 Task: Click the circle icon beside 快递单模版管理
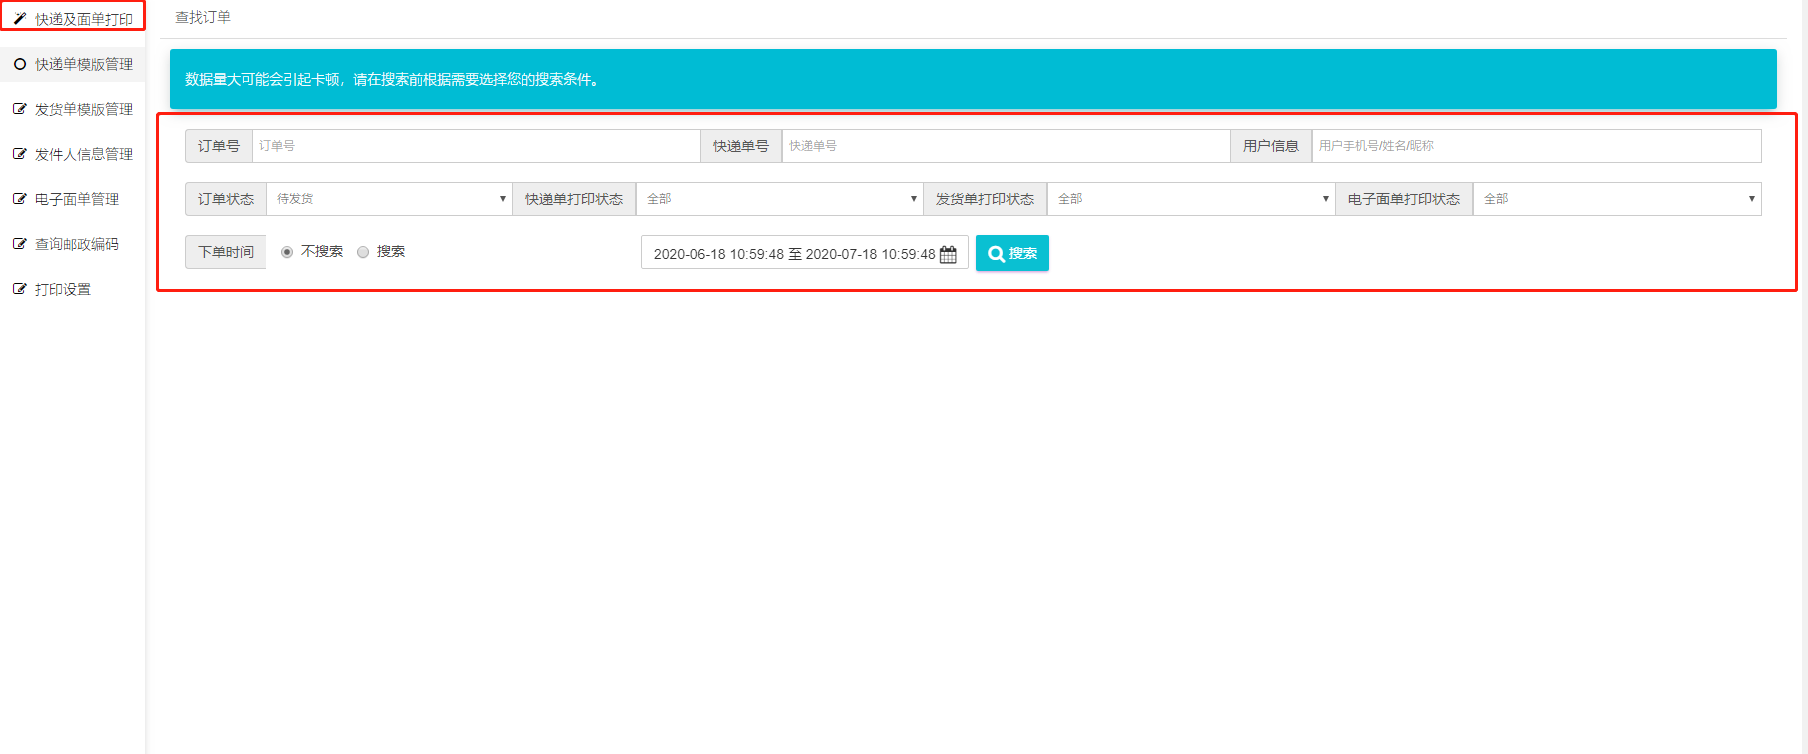pyautogui.click(x=20, y=64)
